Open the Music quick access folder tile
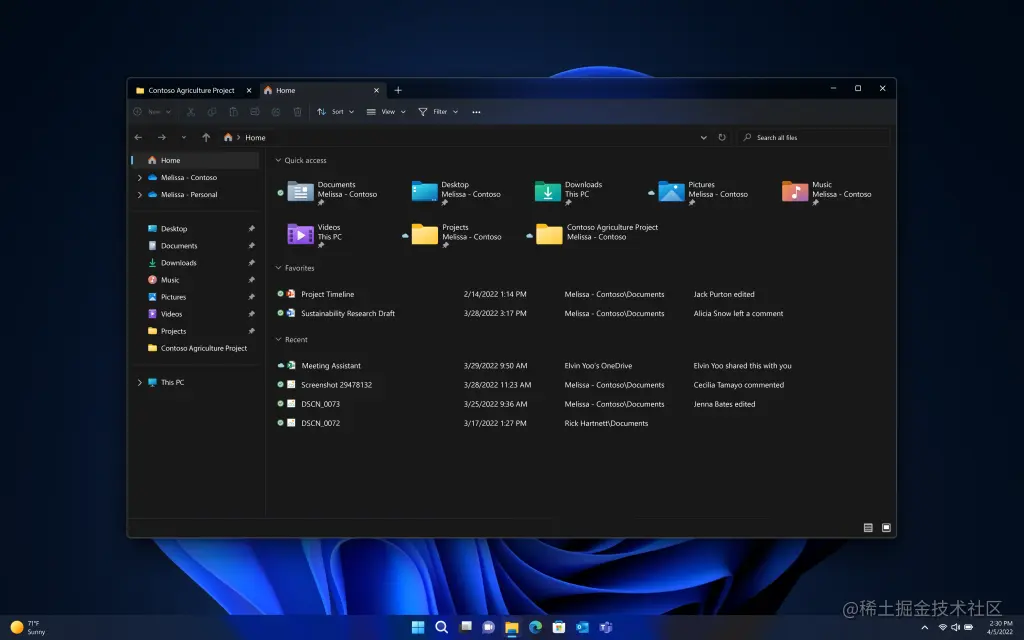 pyautogui.click(x=827, y=192)
